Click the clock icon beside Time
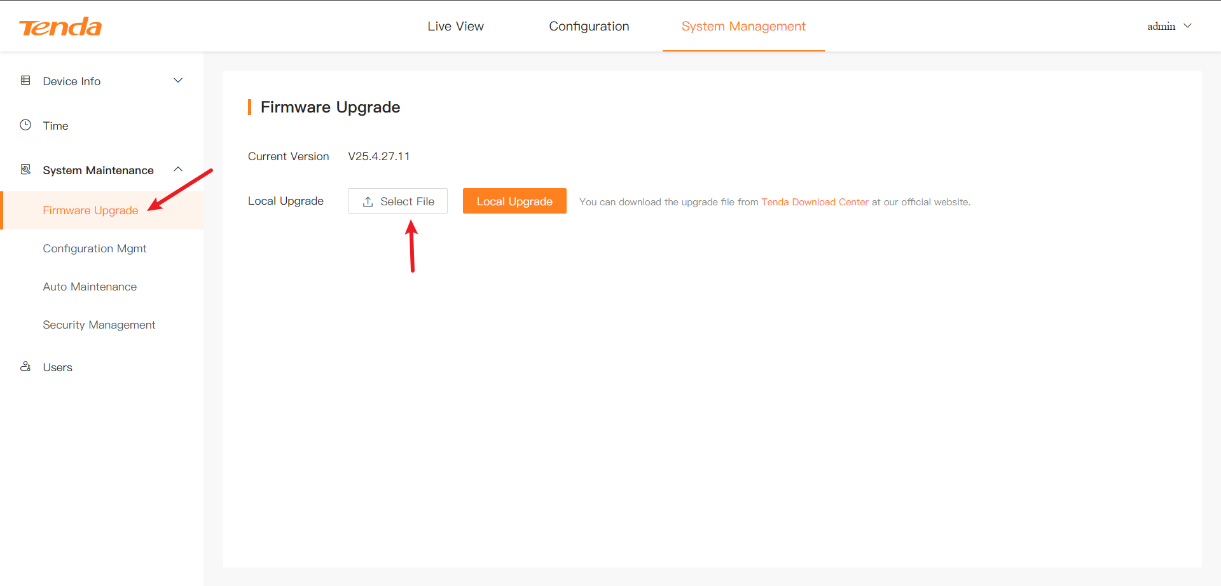 [x=26, y=125]
